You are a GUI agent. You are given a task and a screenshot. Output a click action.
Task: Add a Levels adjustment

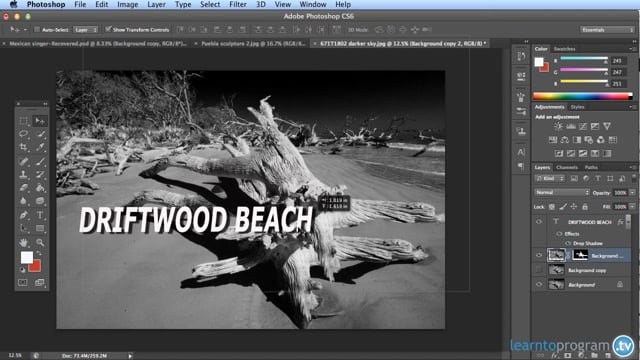point(571,127)
